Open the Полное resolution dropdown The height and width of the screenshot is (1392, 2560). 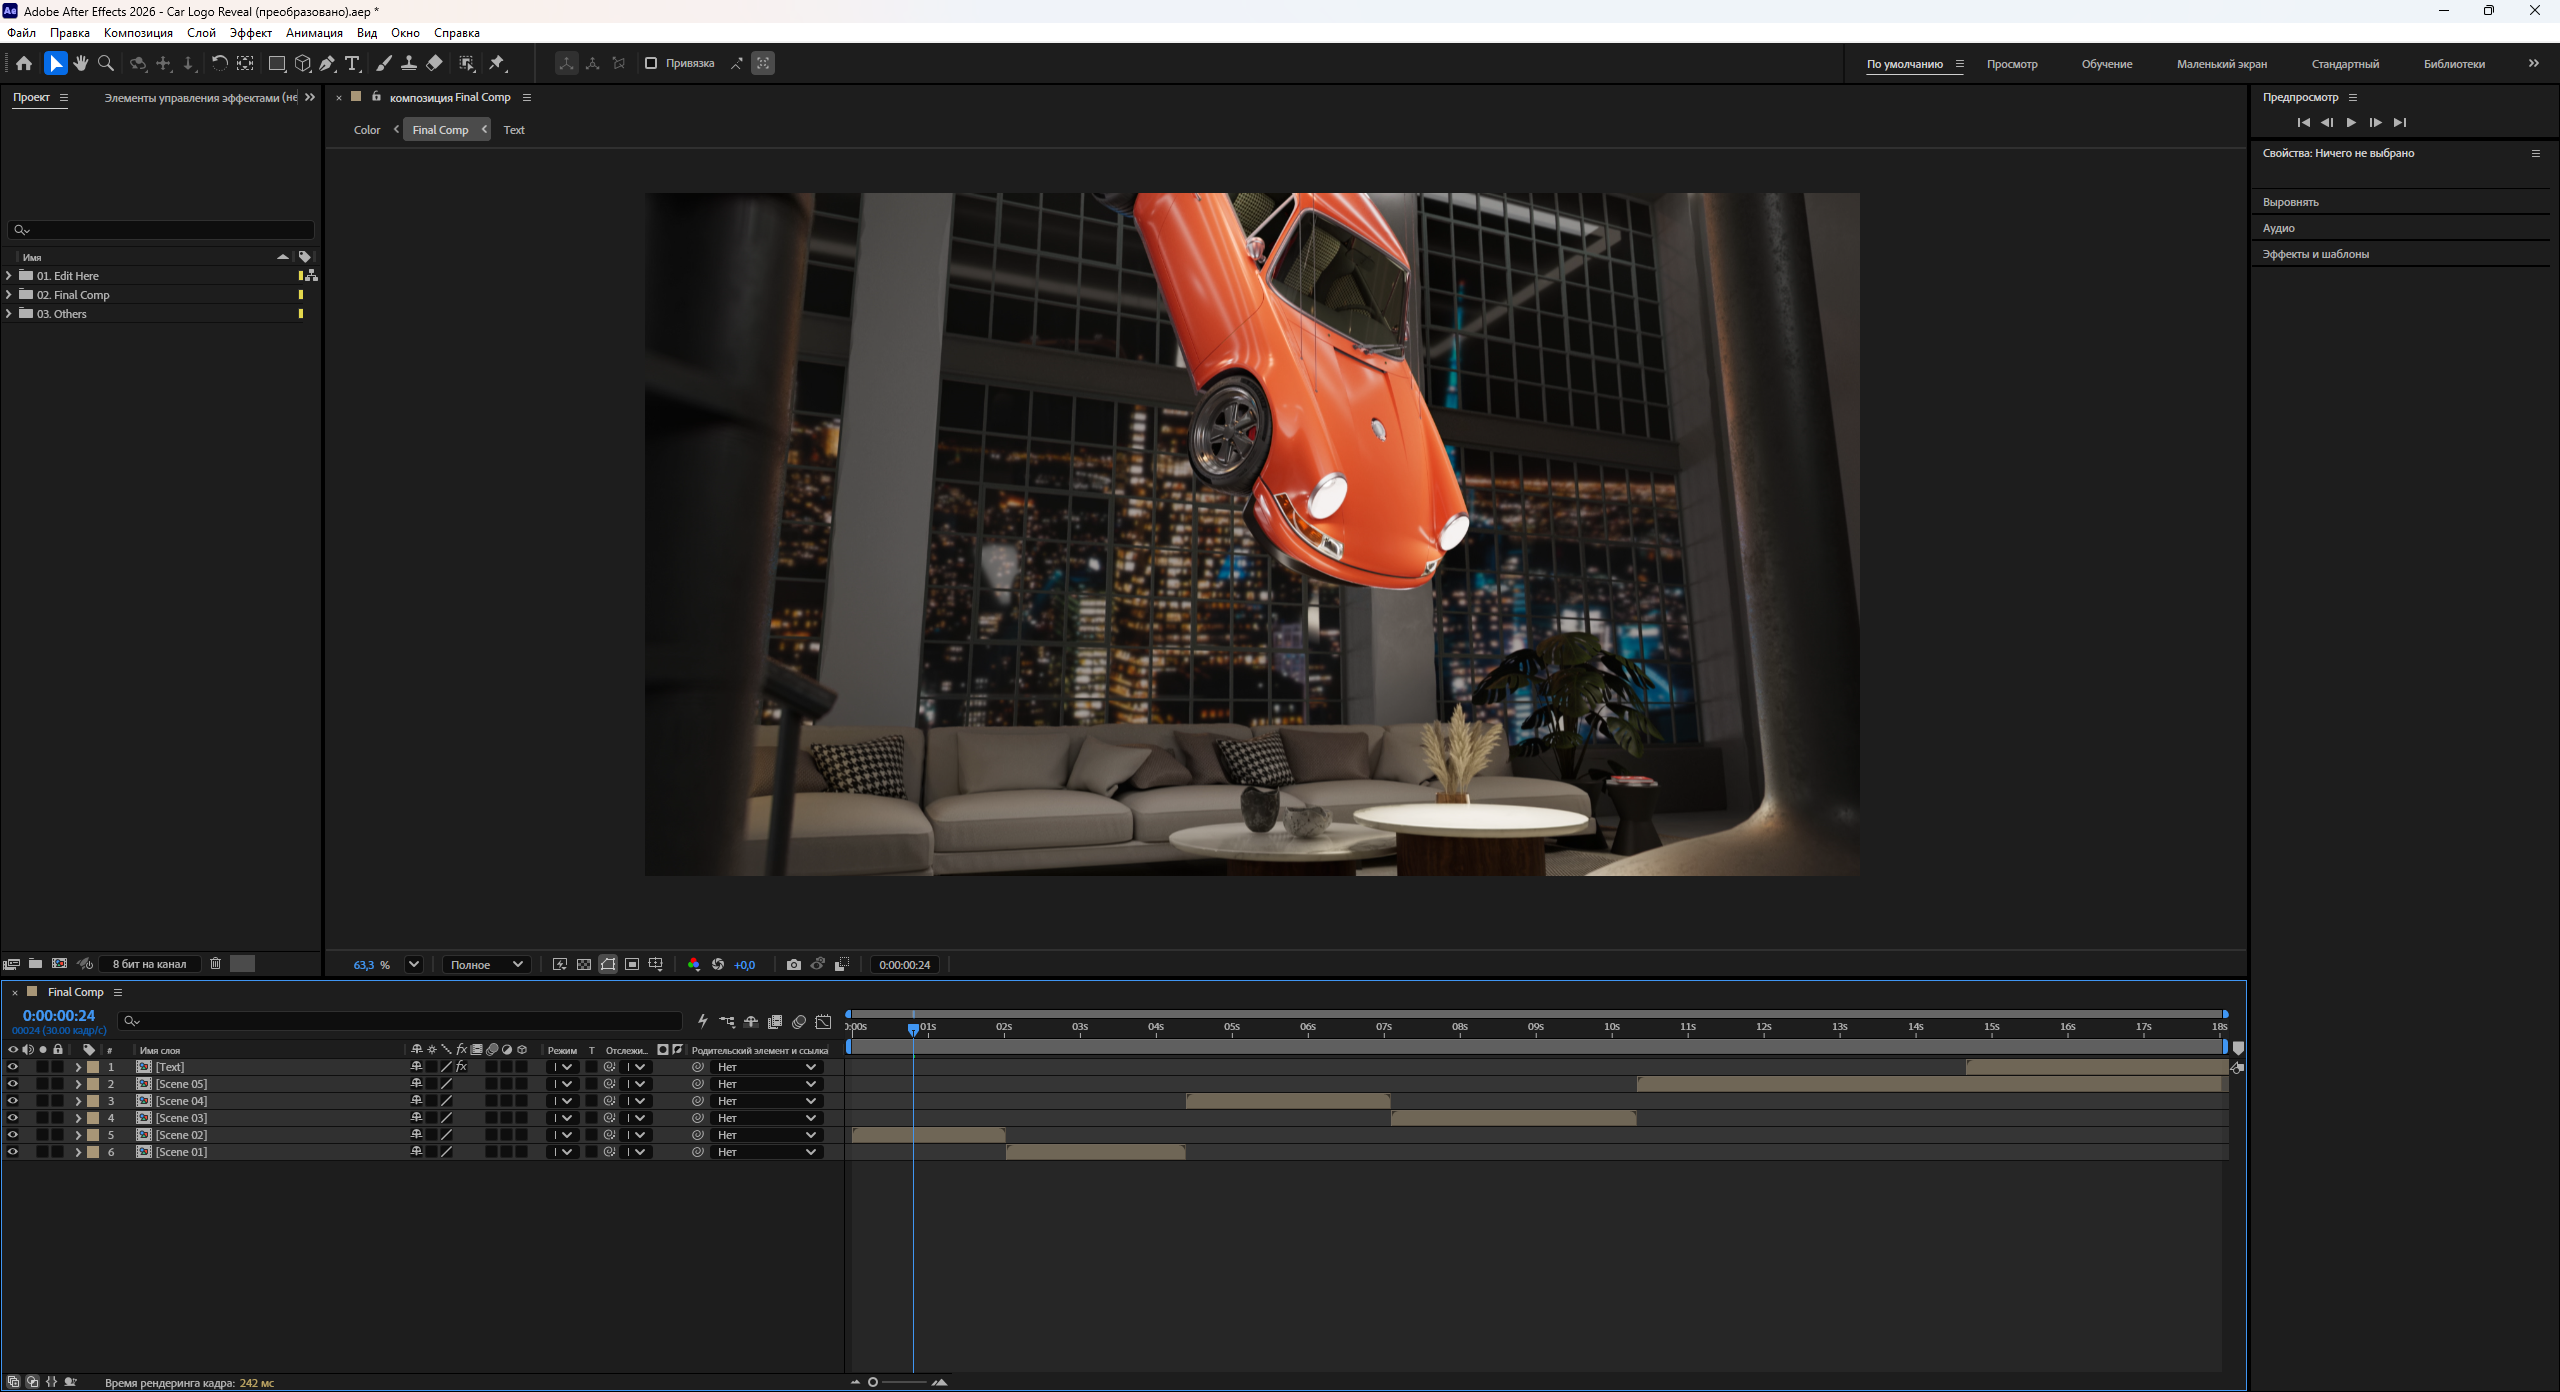[x=486, y=964]
